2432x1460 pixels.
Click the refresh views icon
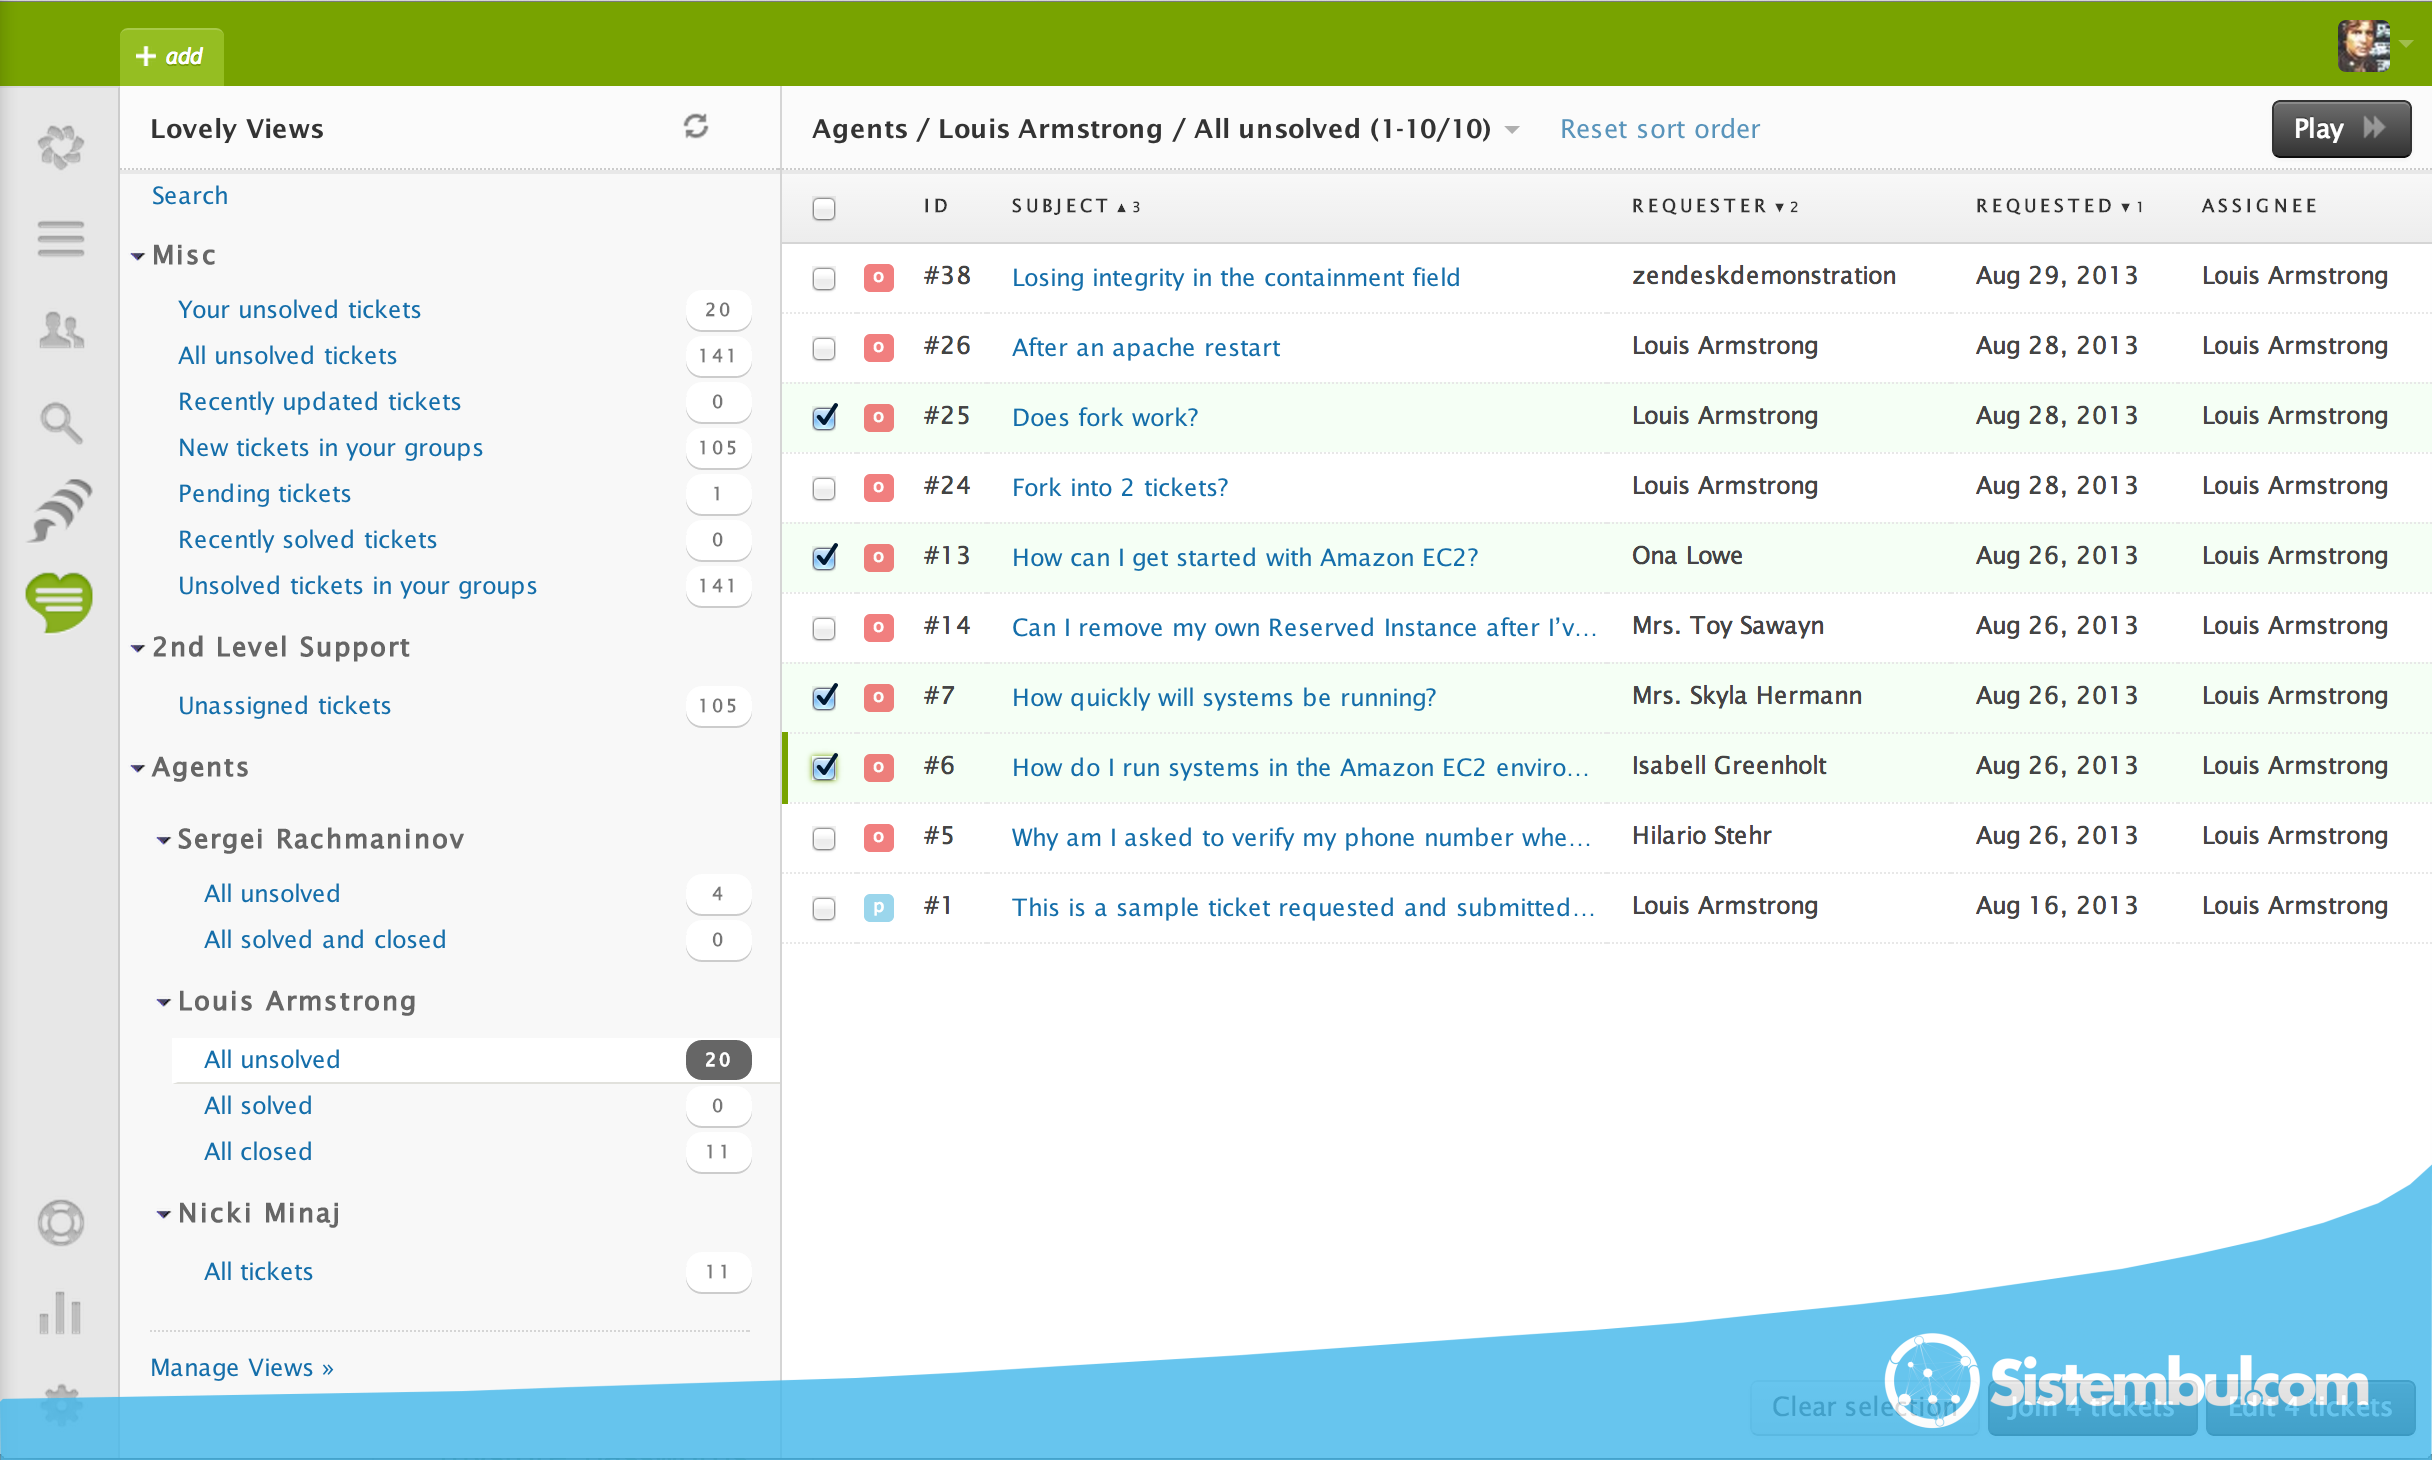[696, 126]
